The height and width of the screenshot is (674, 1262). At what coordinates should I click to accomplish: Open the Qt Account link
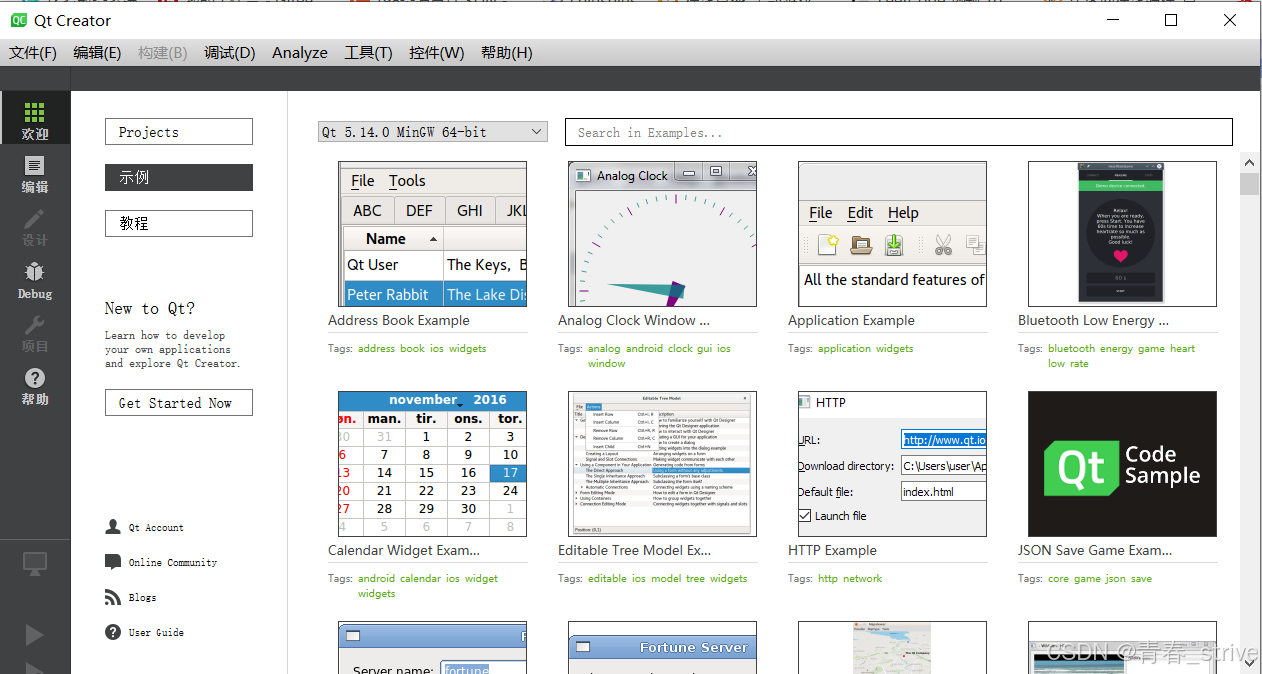156,527
